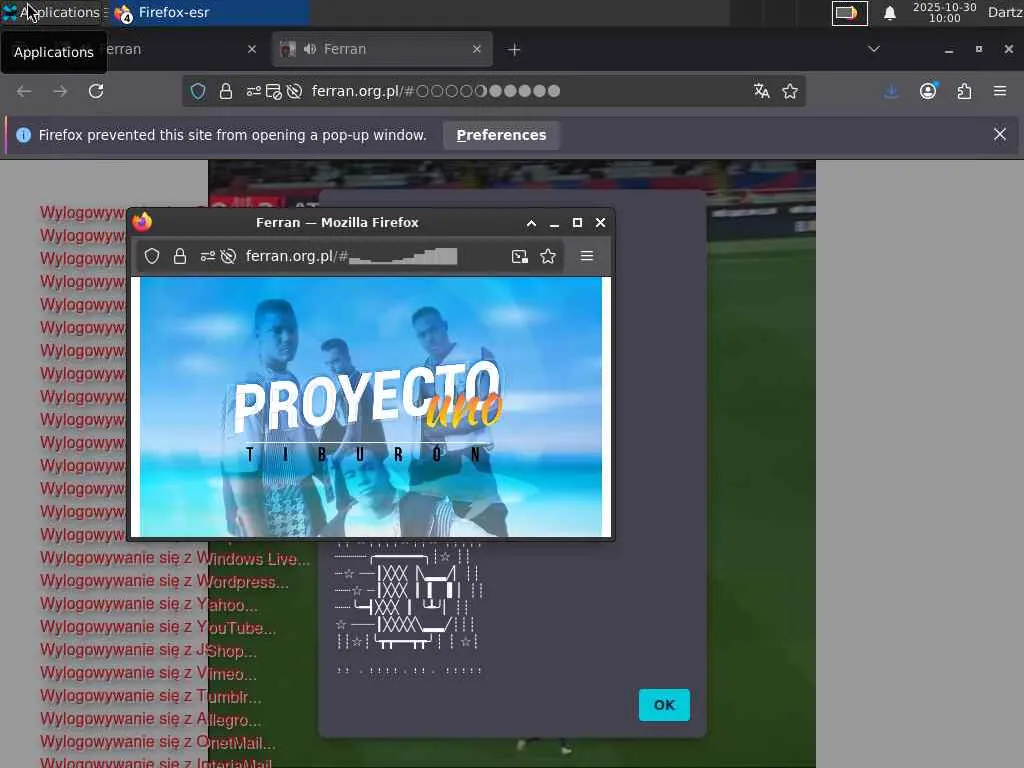Roll up the pop-up window with the caret button
The width and height of the screenshot is (1024, 768).
tap(532, 223)
